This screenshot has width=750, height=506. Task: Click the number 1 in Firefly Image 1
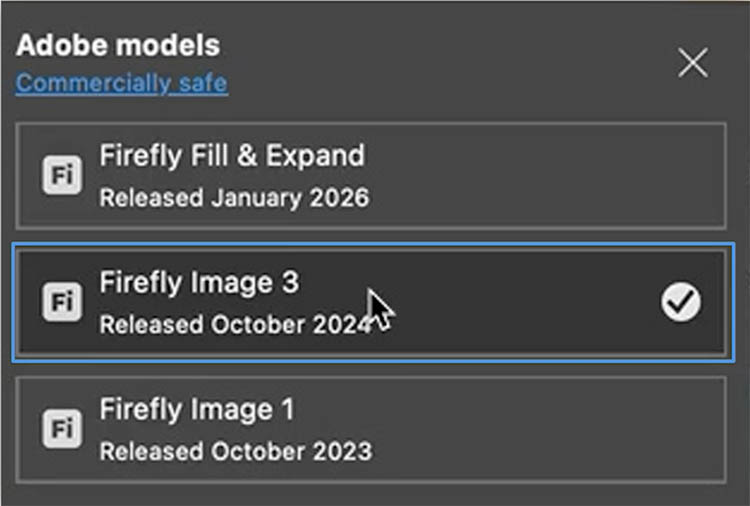point(287,410)
